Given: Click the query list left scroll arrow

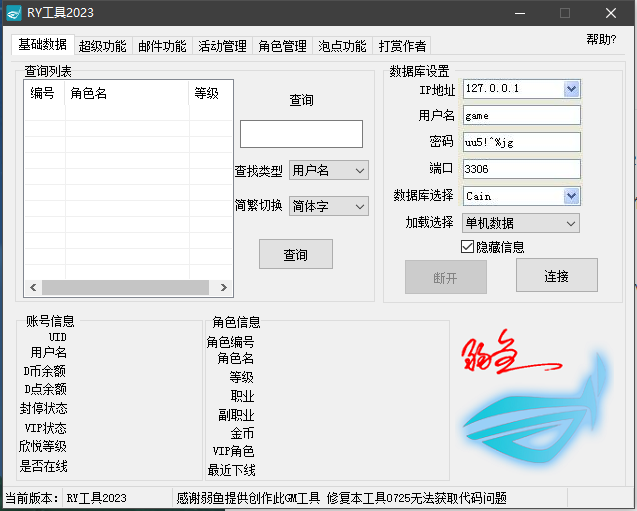Looking at the screenshot, I should 33,288.
